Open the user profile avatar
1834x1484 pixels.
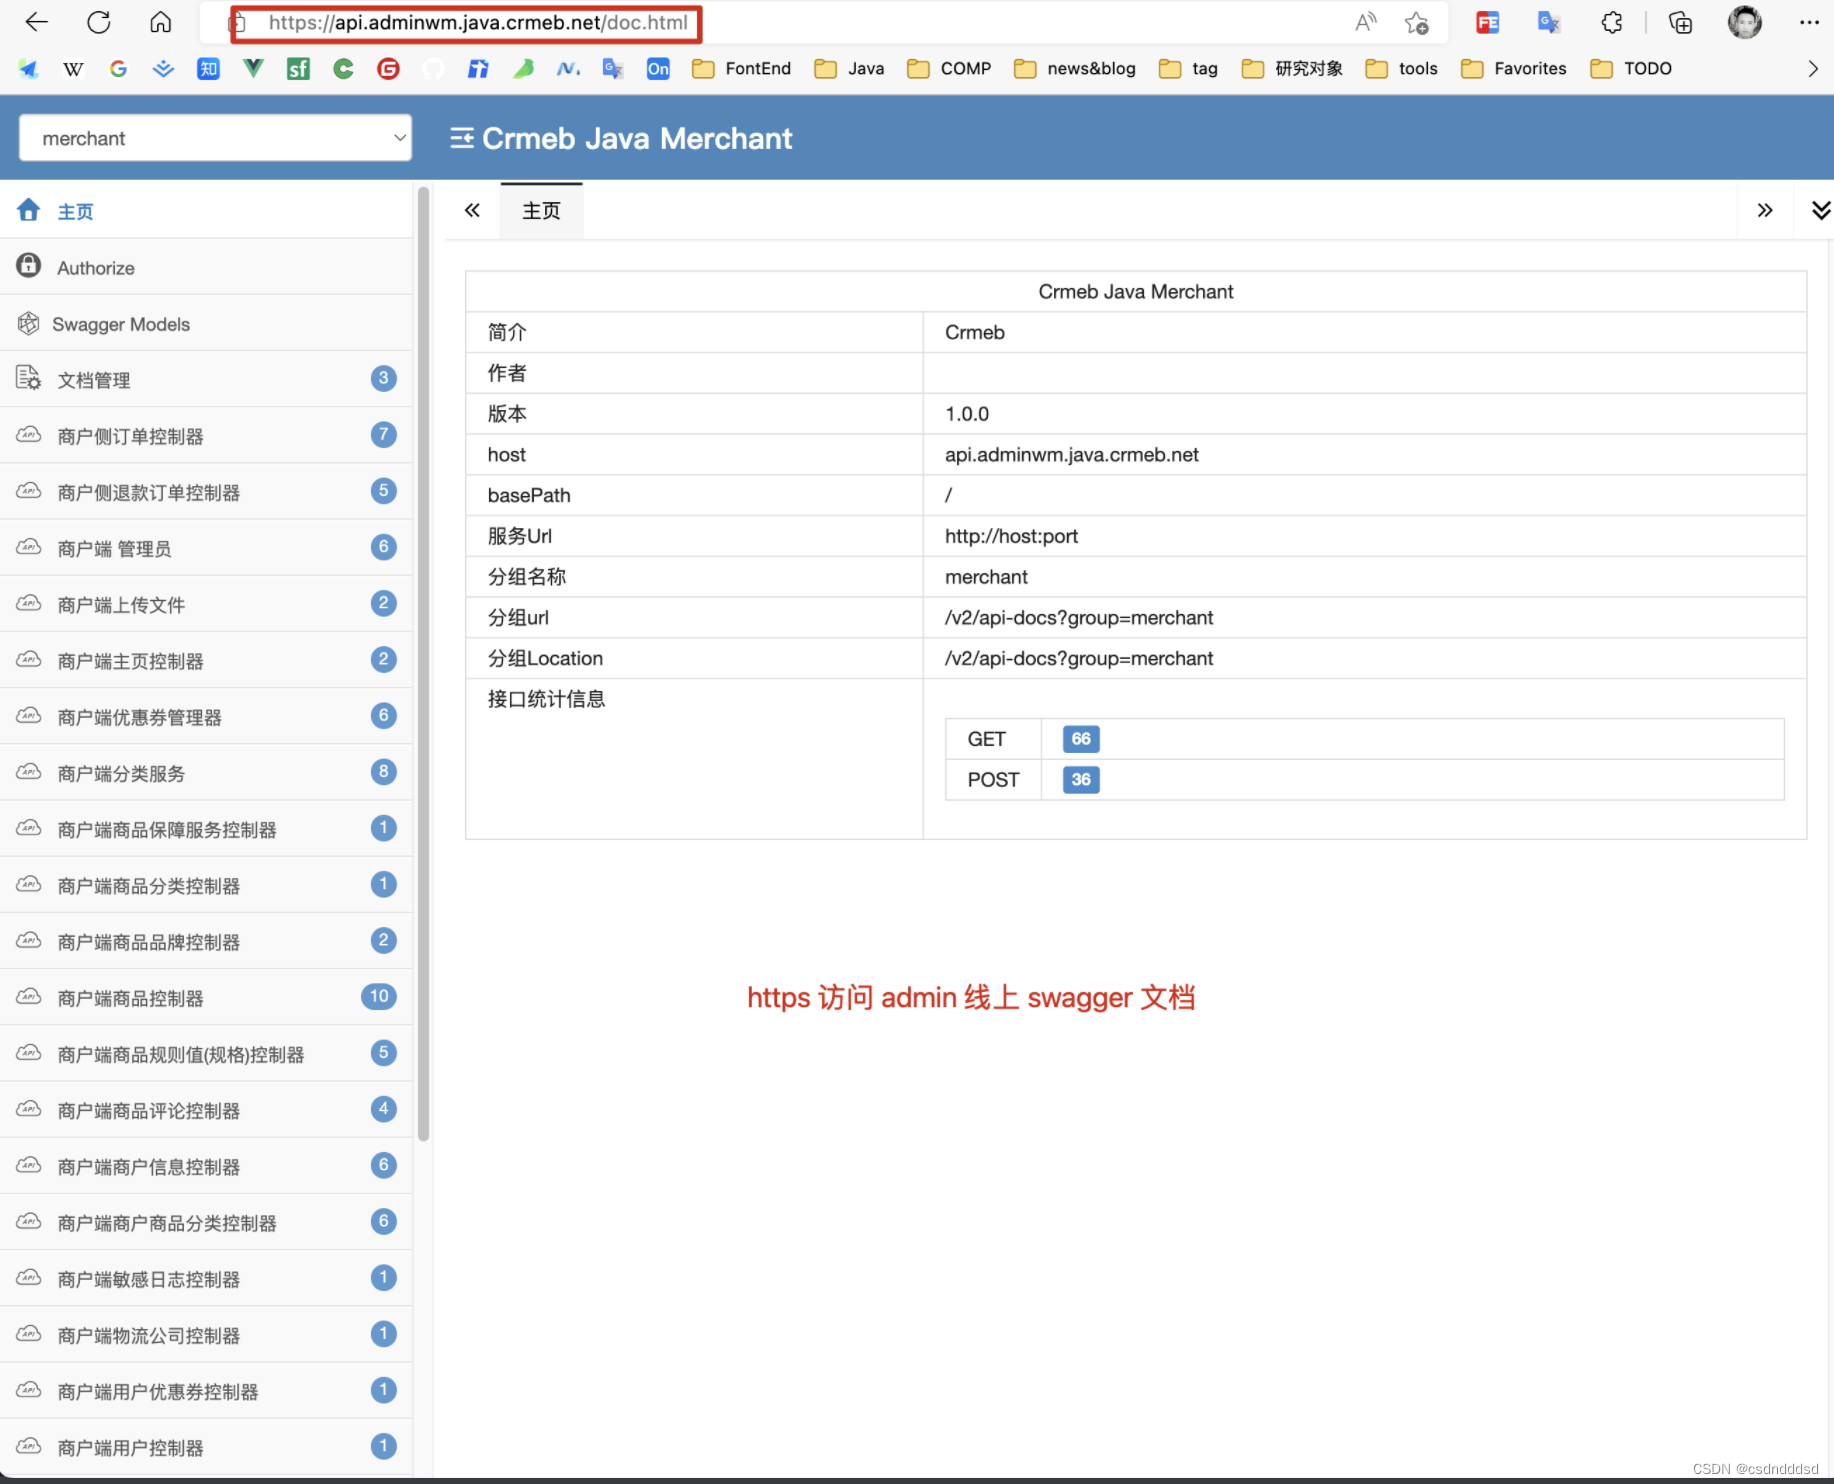tap(1745, 22)
